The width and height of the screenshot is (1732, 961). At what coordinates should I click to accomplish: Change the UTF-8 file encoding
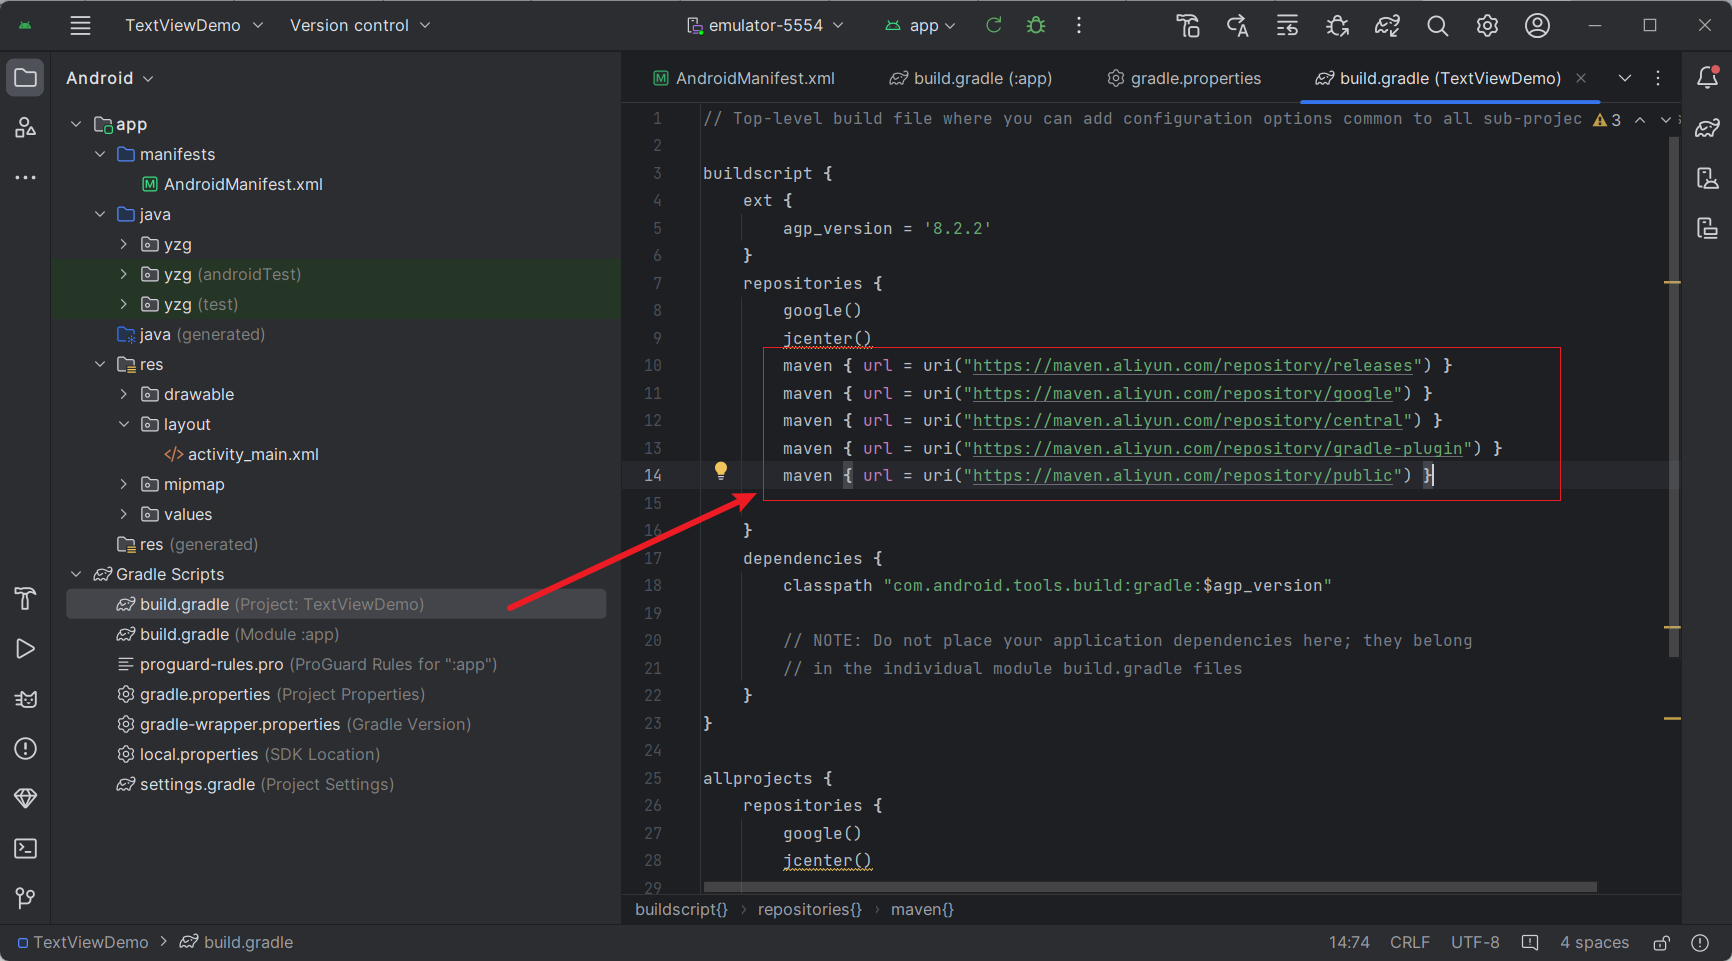1475,943
